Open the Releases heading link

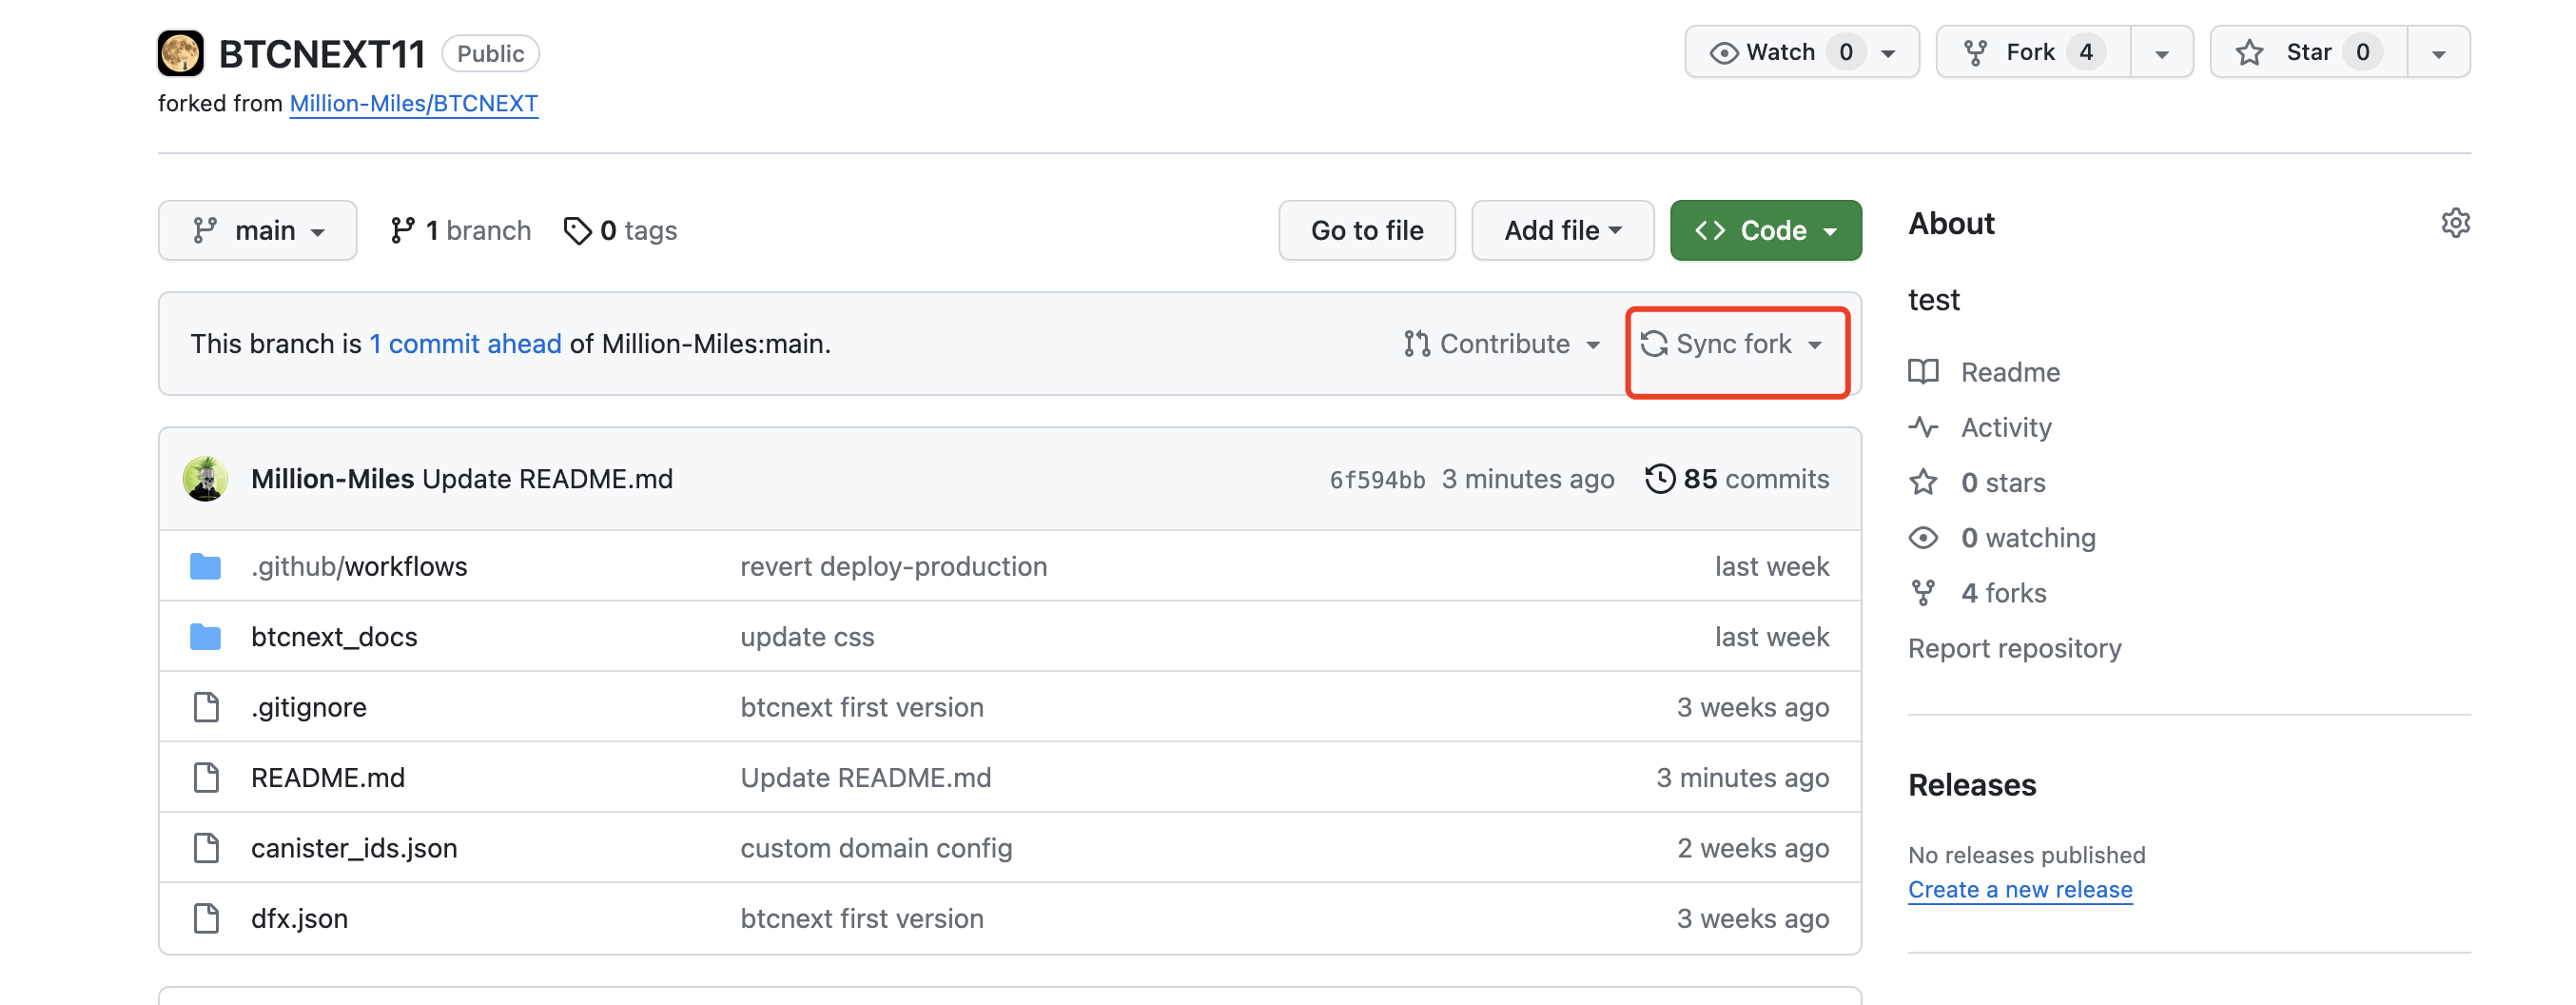tap(1972, 785)
